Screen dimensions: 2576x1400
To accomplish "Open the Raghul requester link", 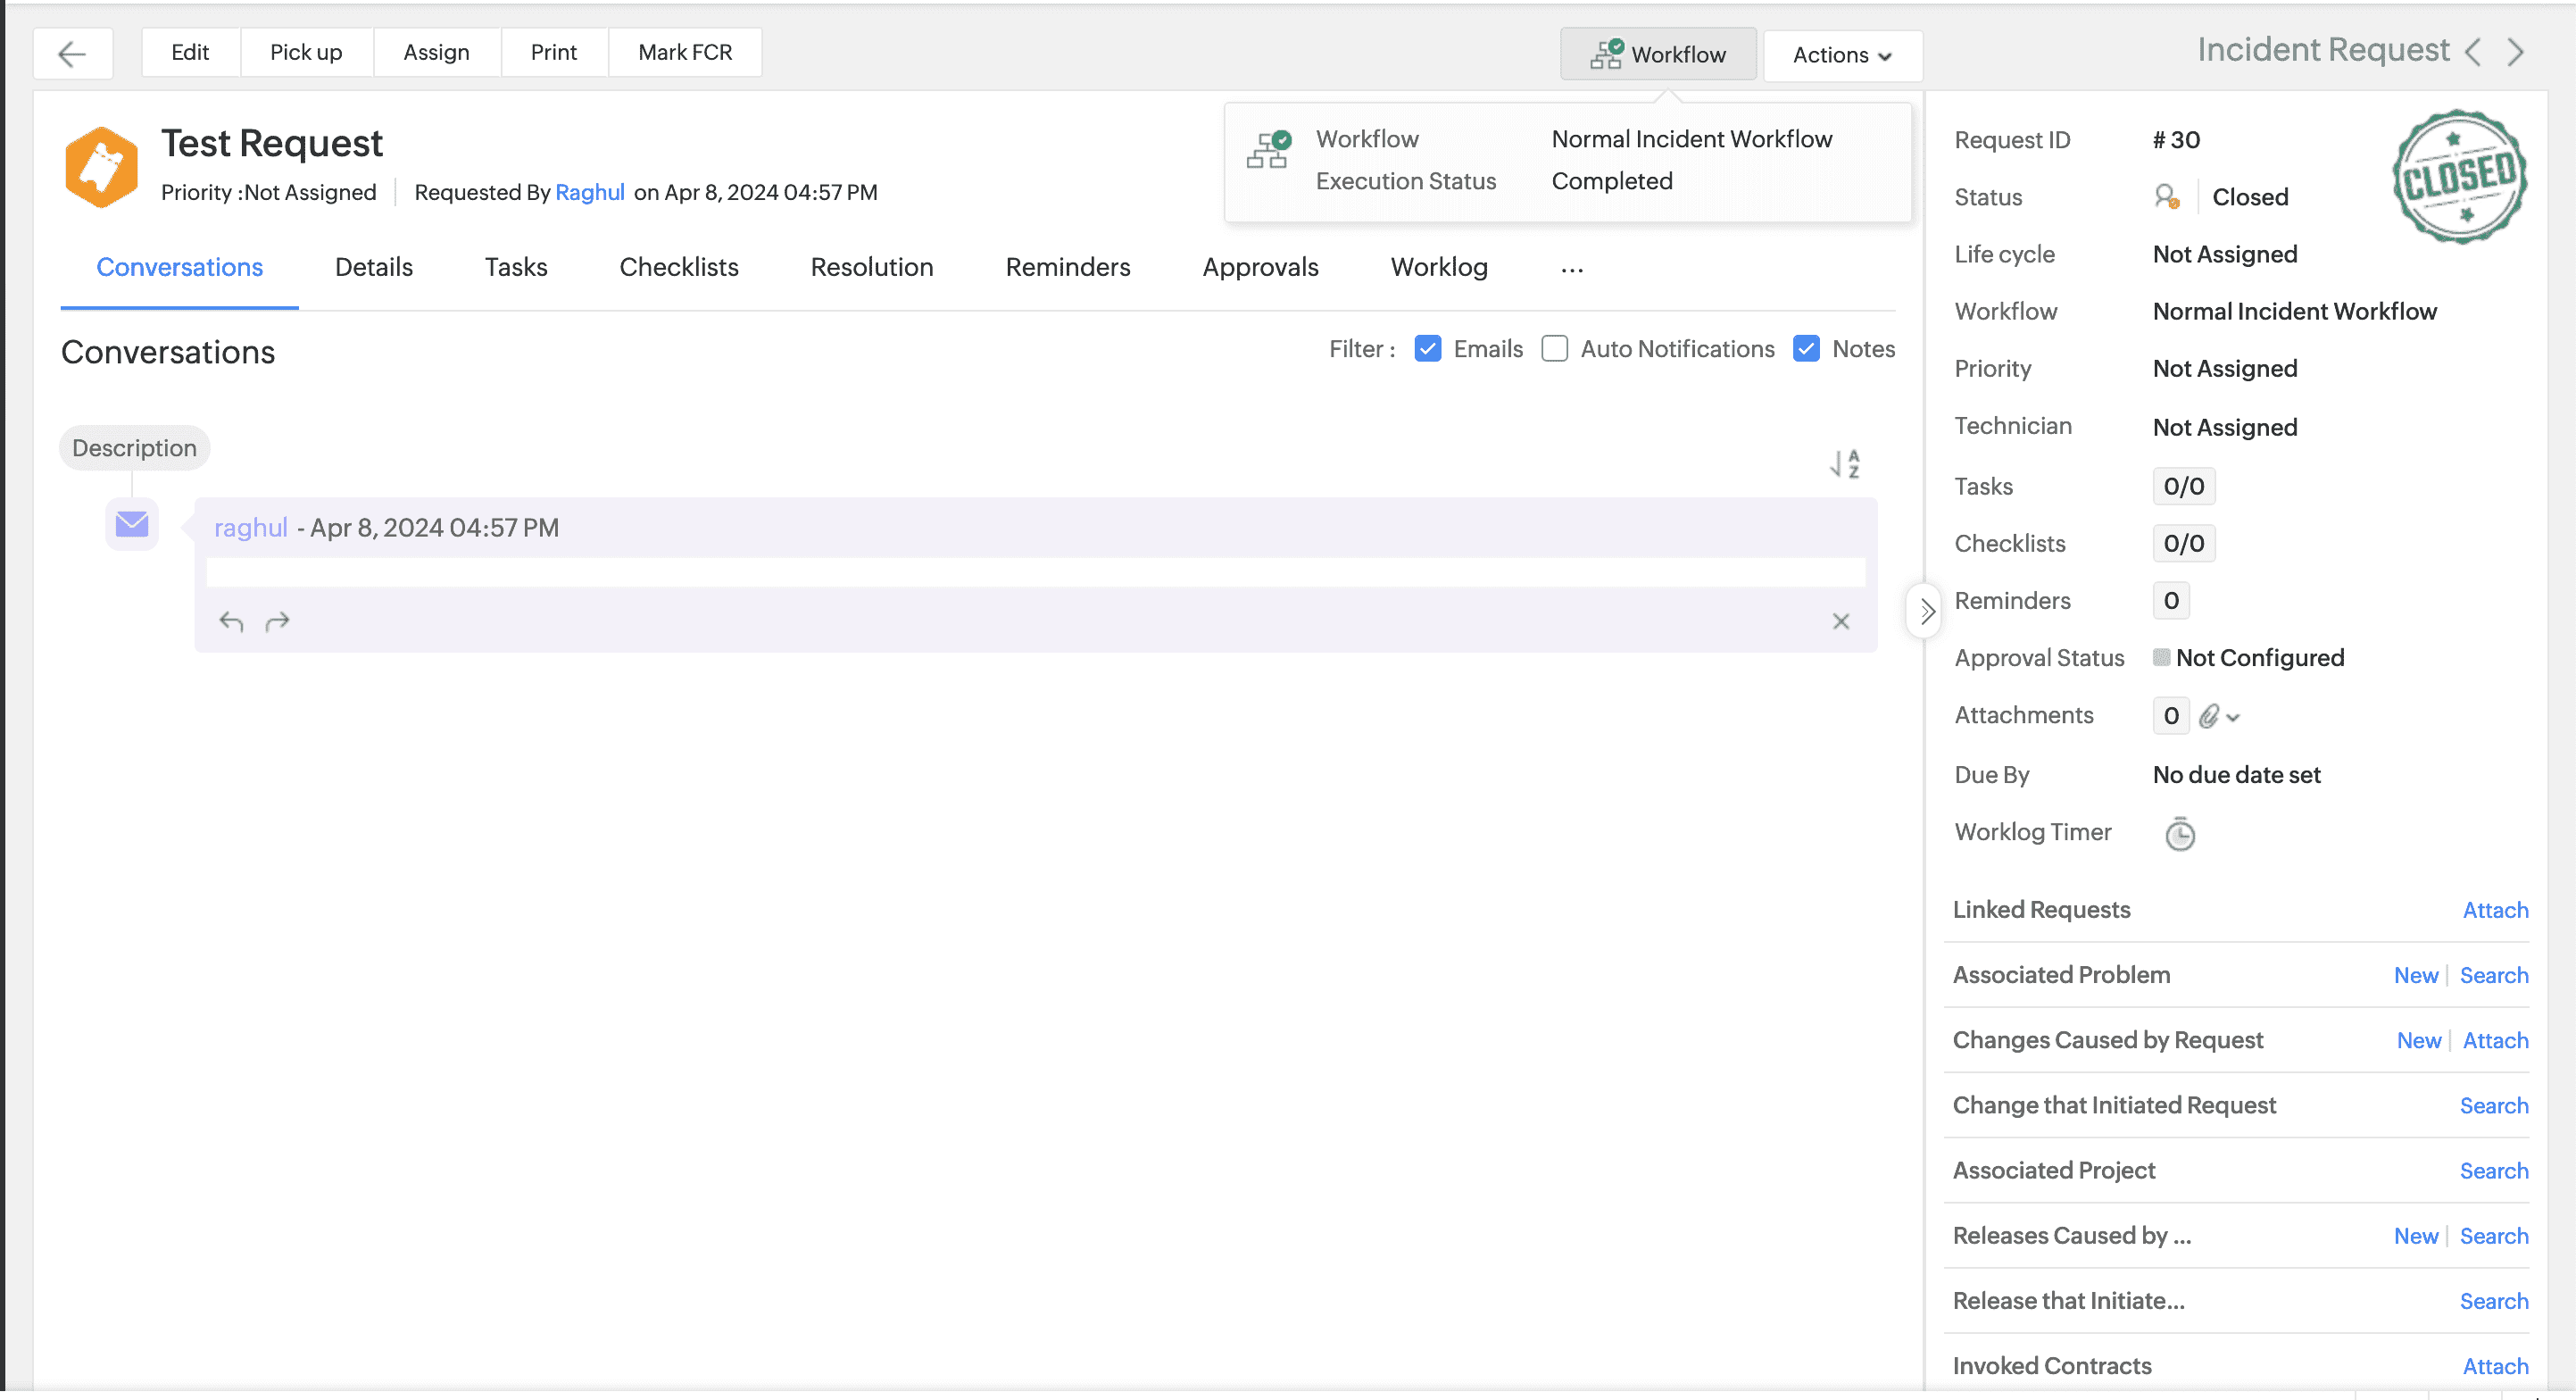I will (590, 192).
